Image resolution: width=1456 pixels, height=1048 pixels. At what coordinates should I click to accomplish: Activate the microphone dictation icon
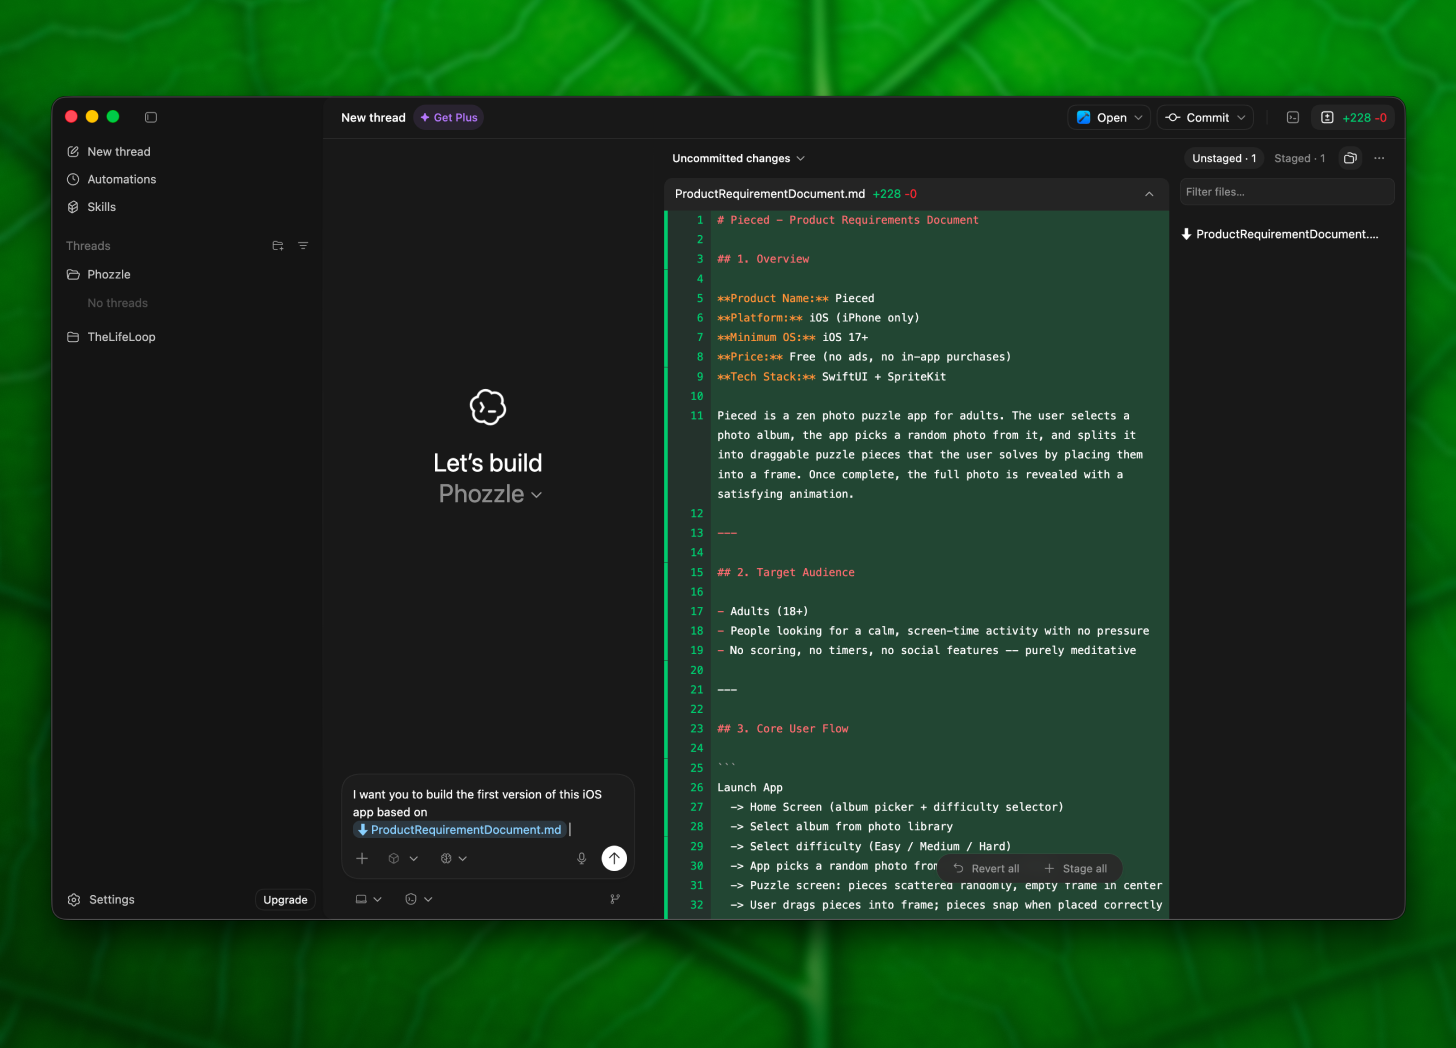(x=582, y=859)
